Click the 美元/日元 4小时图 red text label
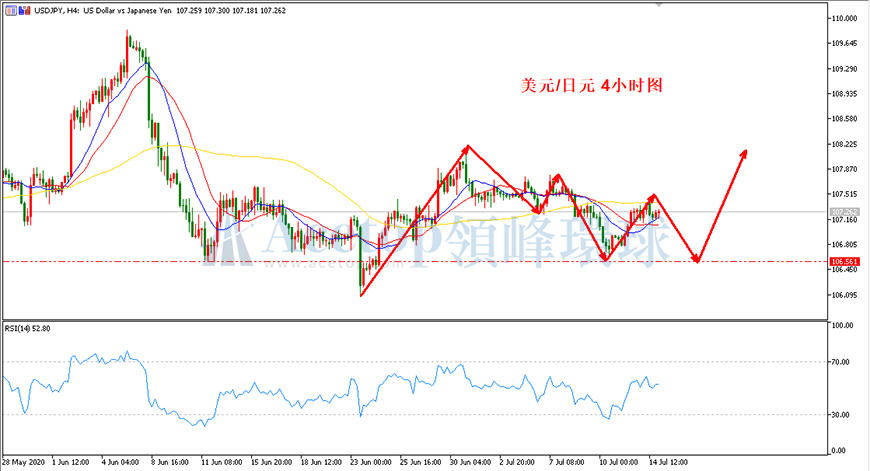The height and width of the screenshot is (471, 870). (591, 85)
